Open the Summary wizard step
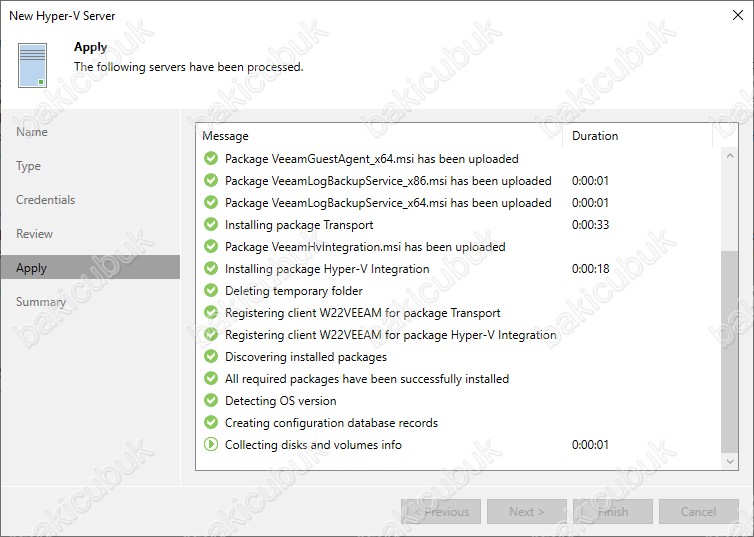Screen dimensions: 754x537 tap(90, 302)
